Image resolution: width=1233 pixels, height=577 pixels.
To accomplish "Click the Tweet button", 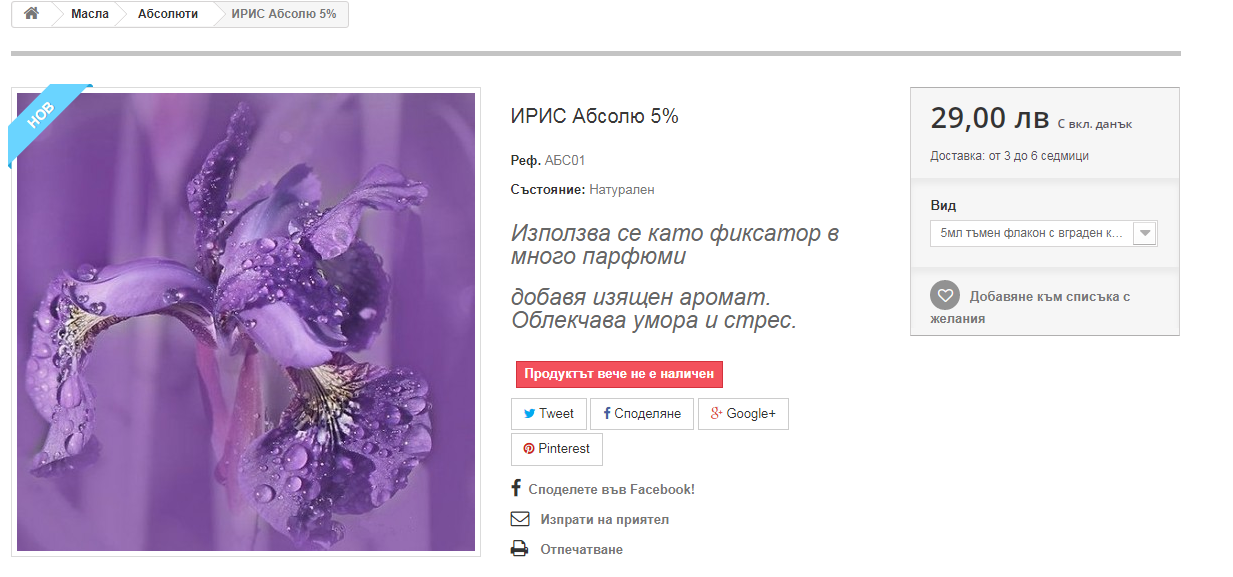I will point(549,414).
